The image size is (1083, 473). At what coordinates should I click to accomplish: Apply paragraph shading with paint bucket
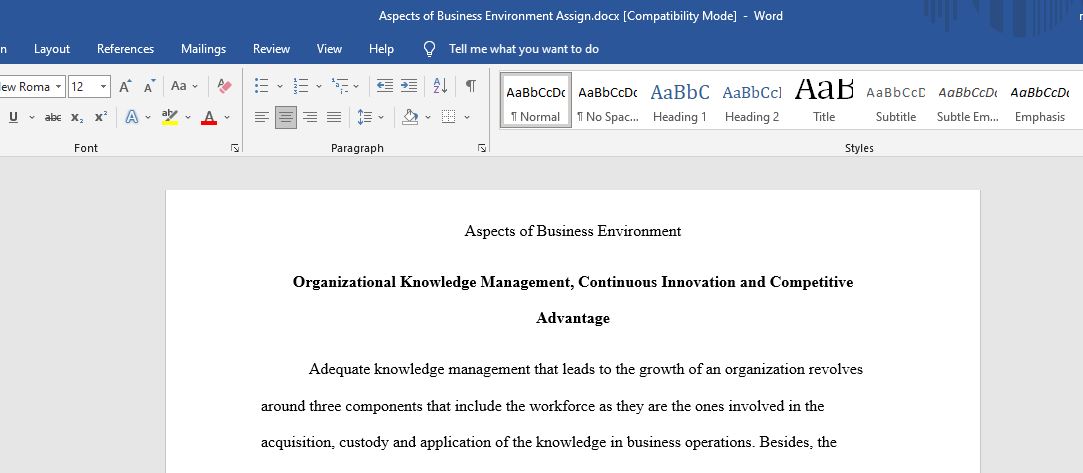410,117
